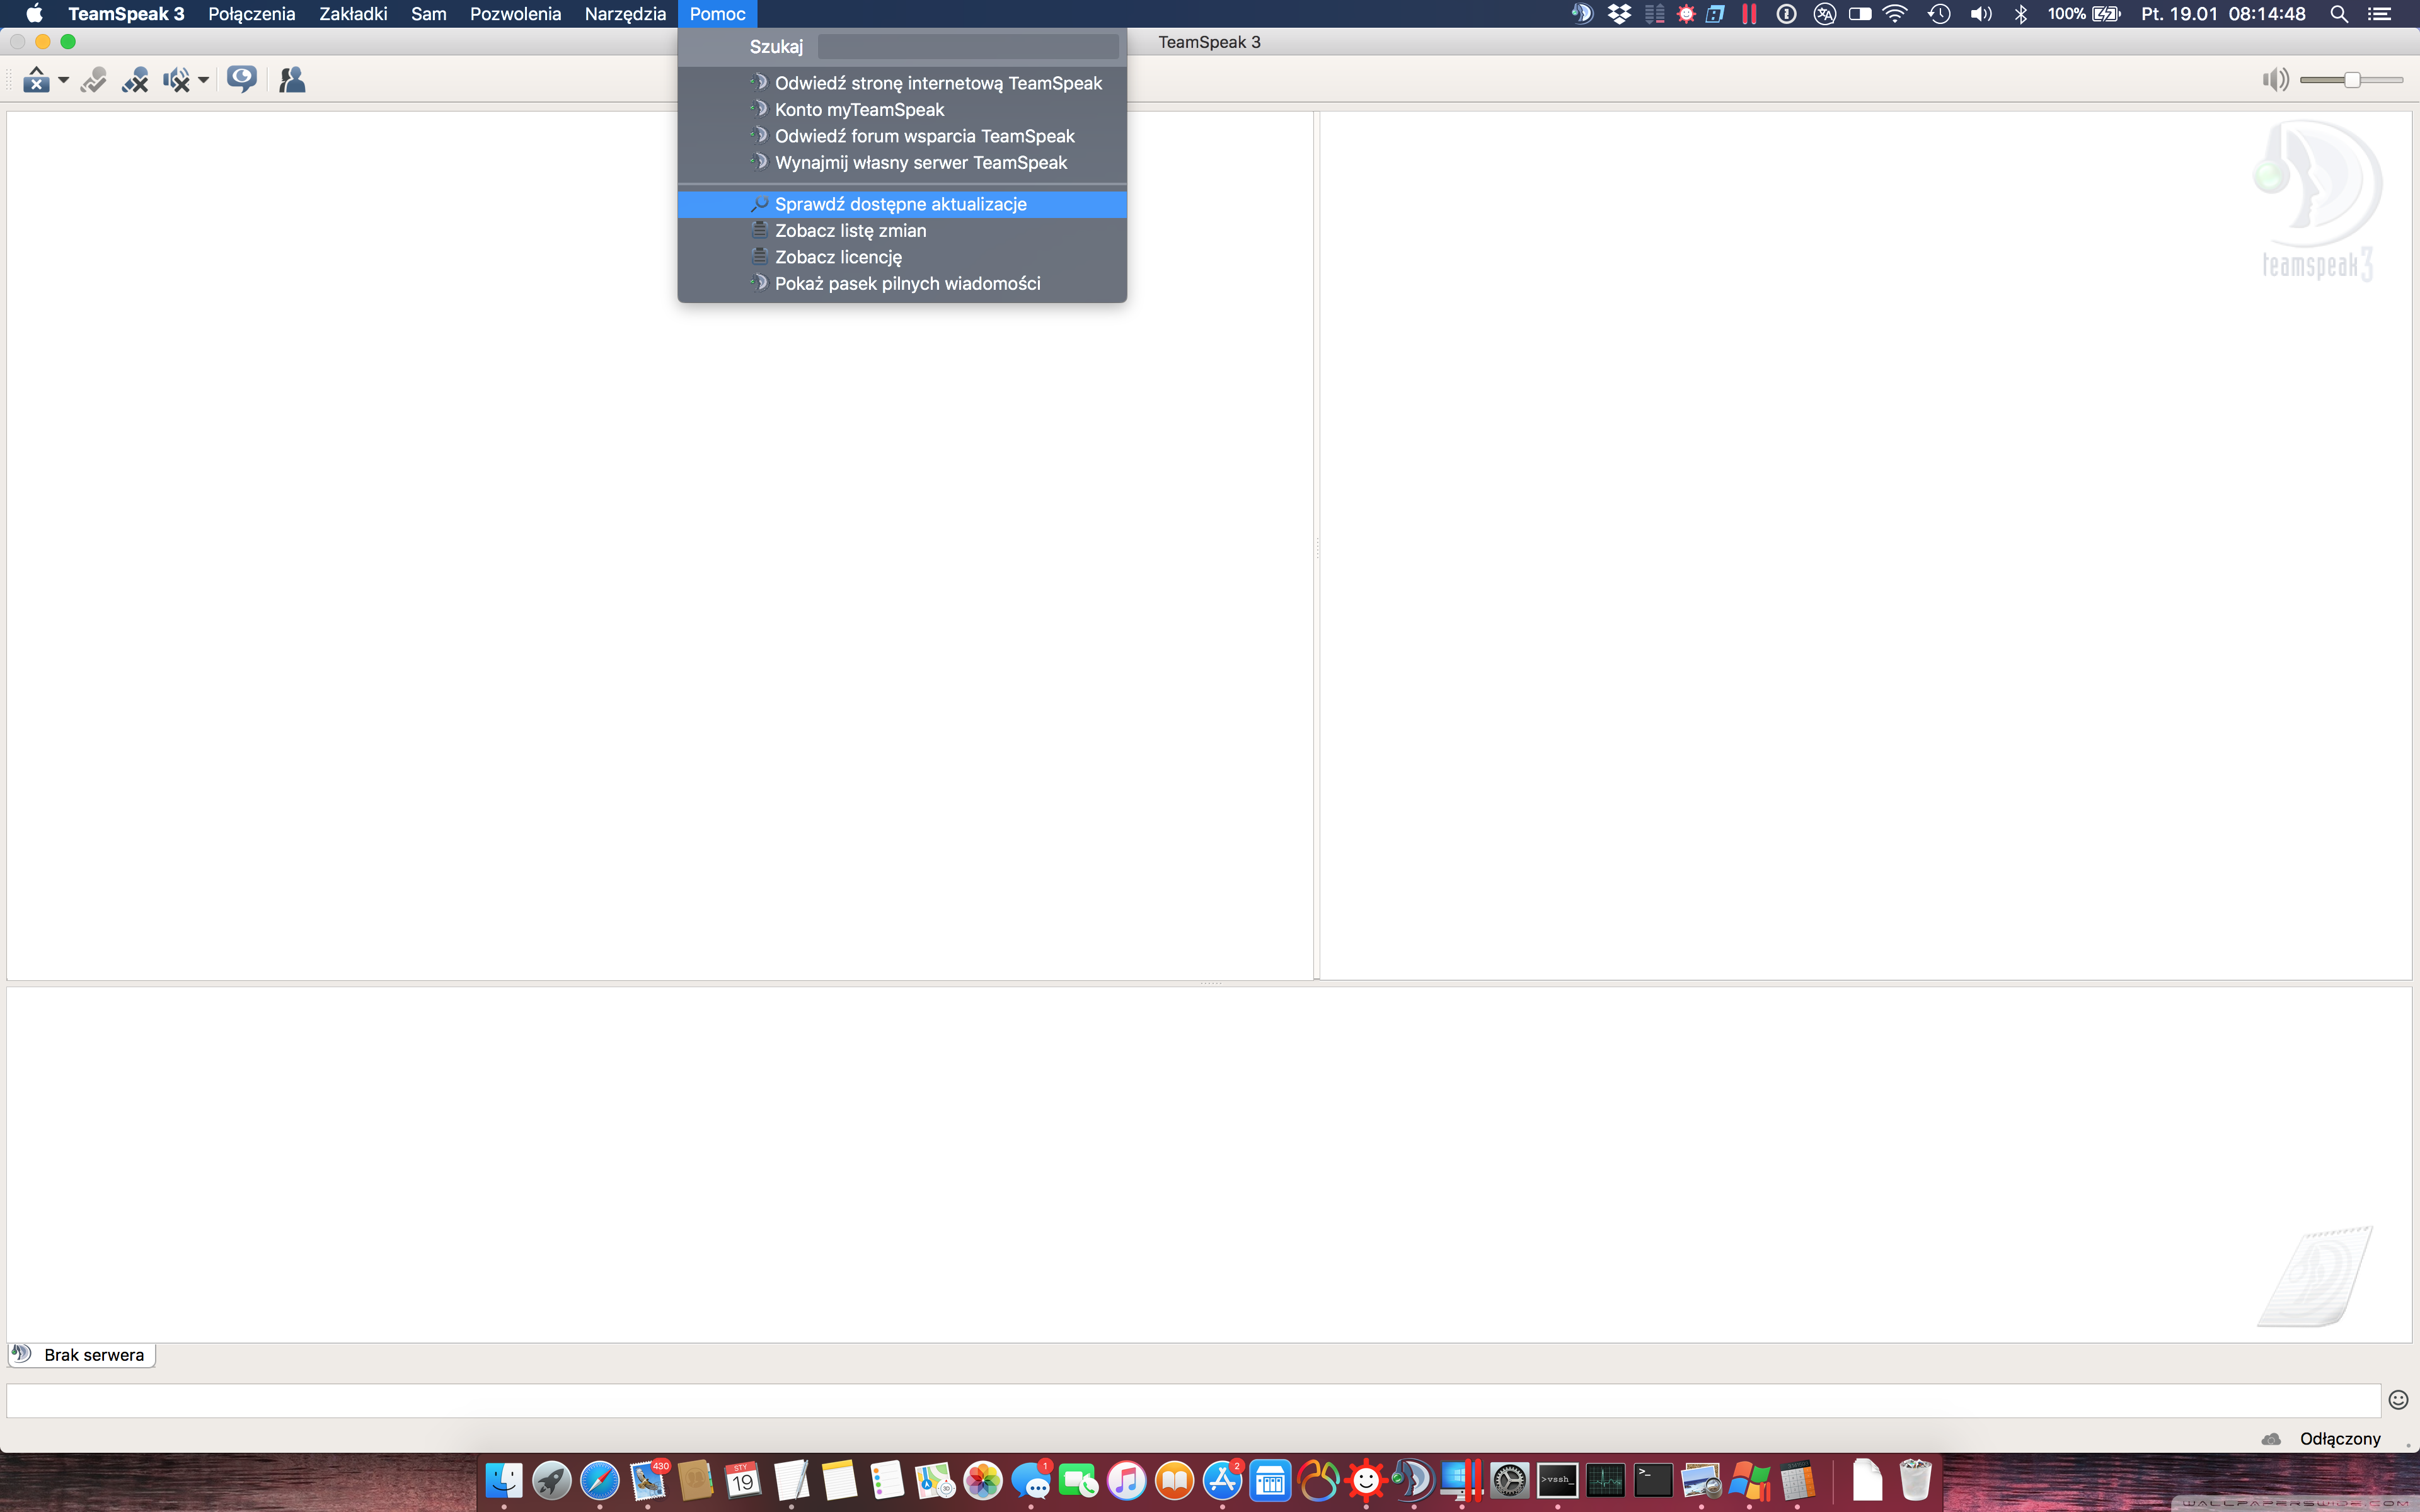Open the disconnect dropdown arrow in toolbar
Image resolution: width=2420 pixels, height=1512 pixels.
point(63,80)
